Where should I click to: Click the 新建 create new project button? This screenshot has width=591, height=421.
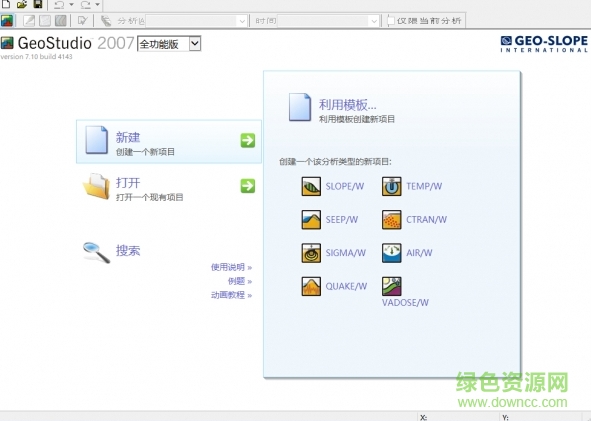click(169, 141)
